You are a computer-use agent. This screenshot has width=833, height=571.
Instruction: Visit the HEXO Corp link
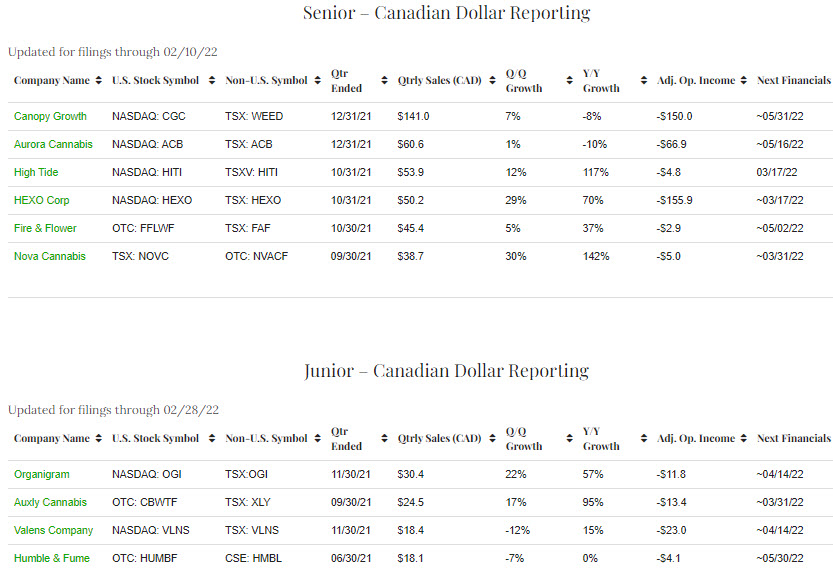point(41,200)
